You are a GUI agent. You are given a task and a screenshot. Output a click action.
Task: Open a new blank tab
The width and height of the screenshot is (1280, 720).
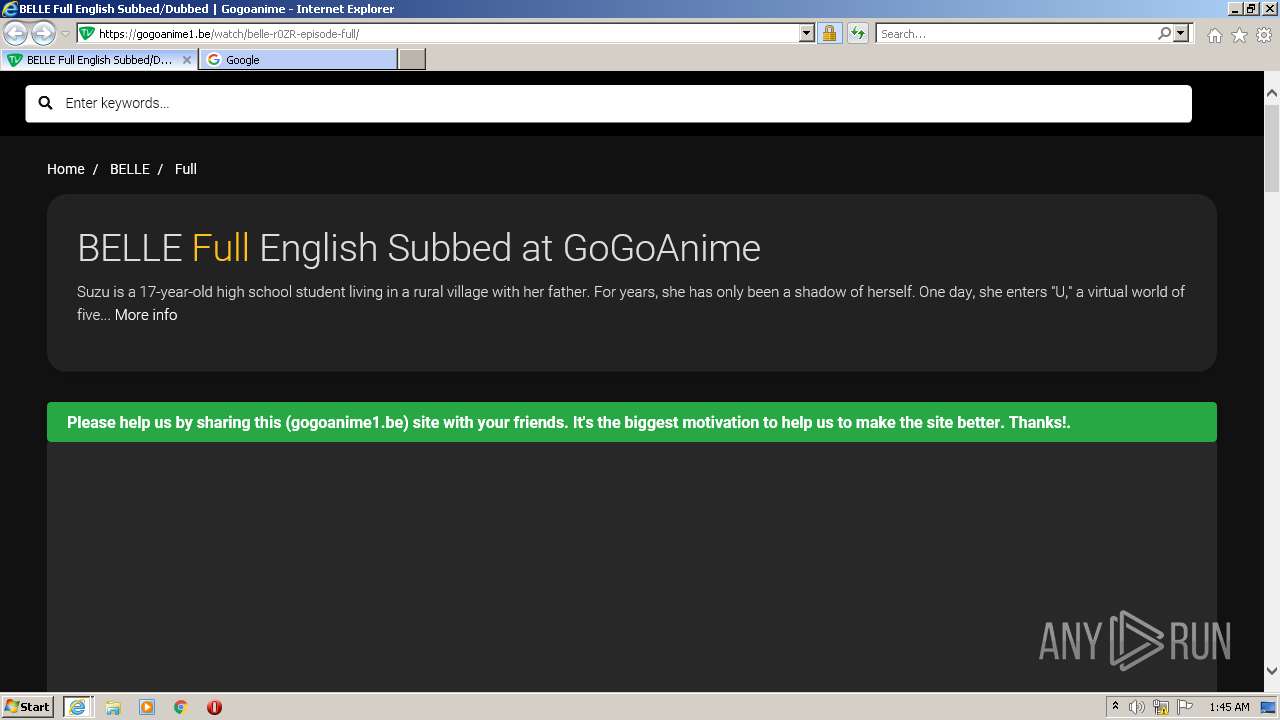tap(412, 60)
